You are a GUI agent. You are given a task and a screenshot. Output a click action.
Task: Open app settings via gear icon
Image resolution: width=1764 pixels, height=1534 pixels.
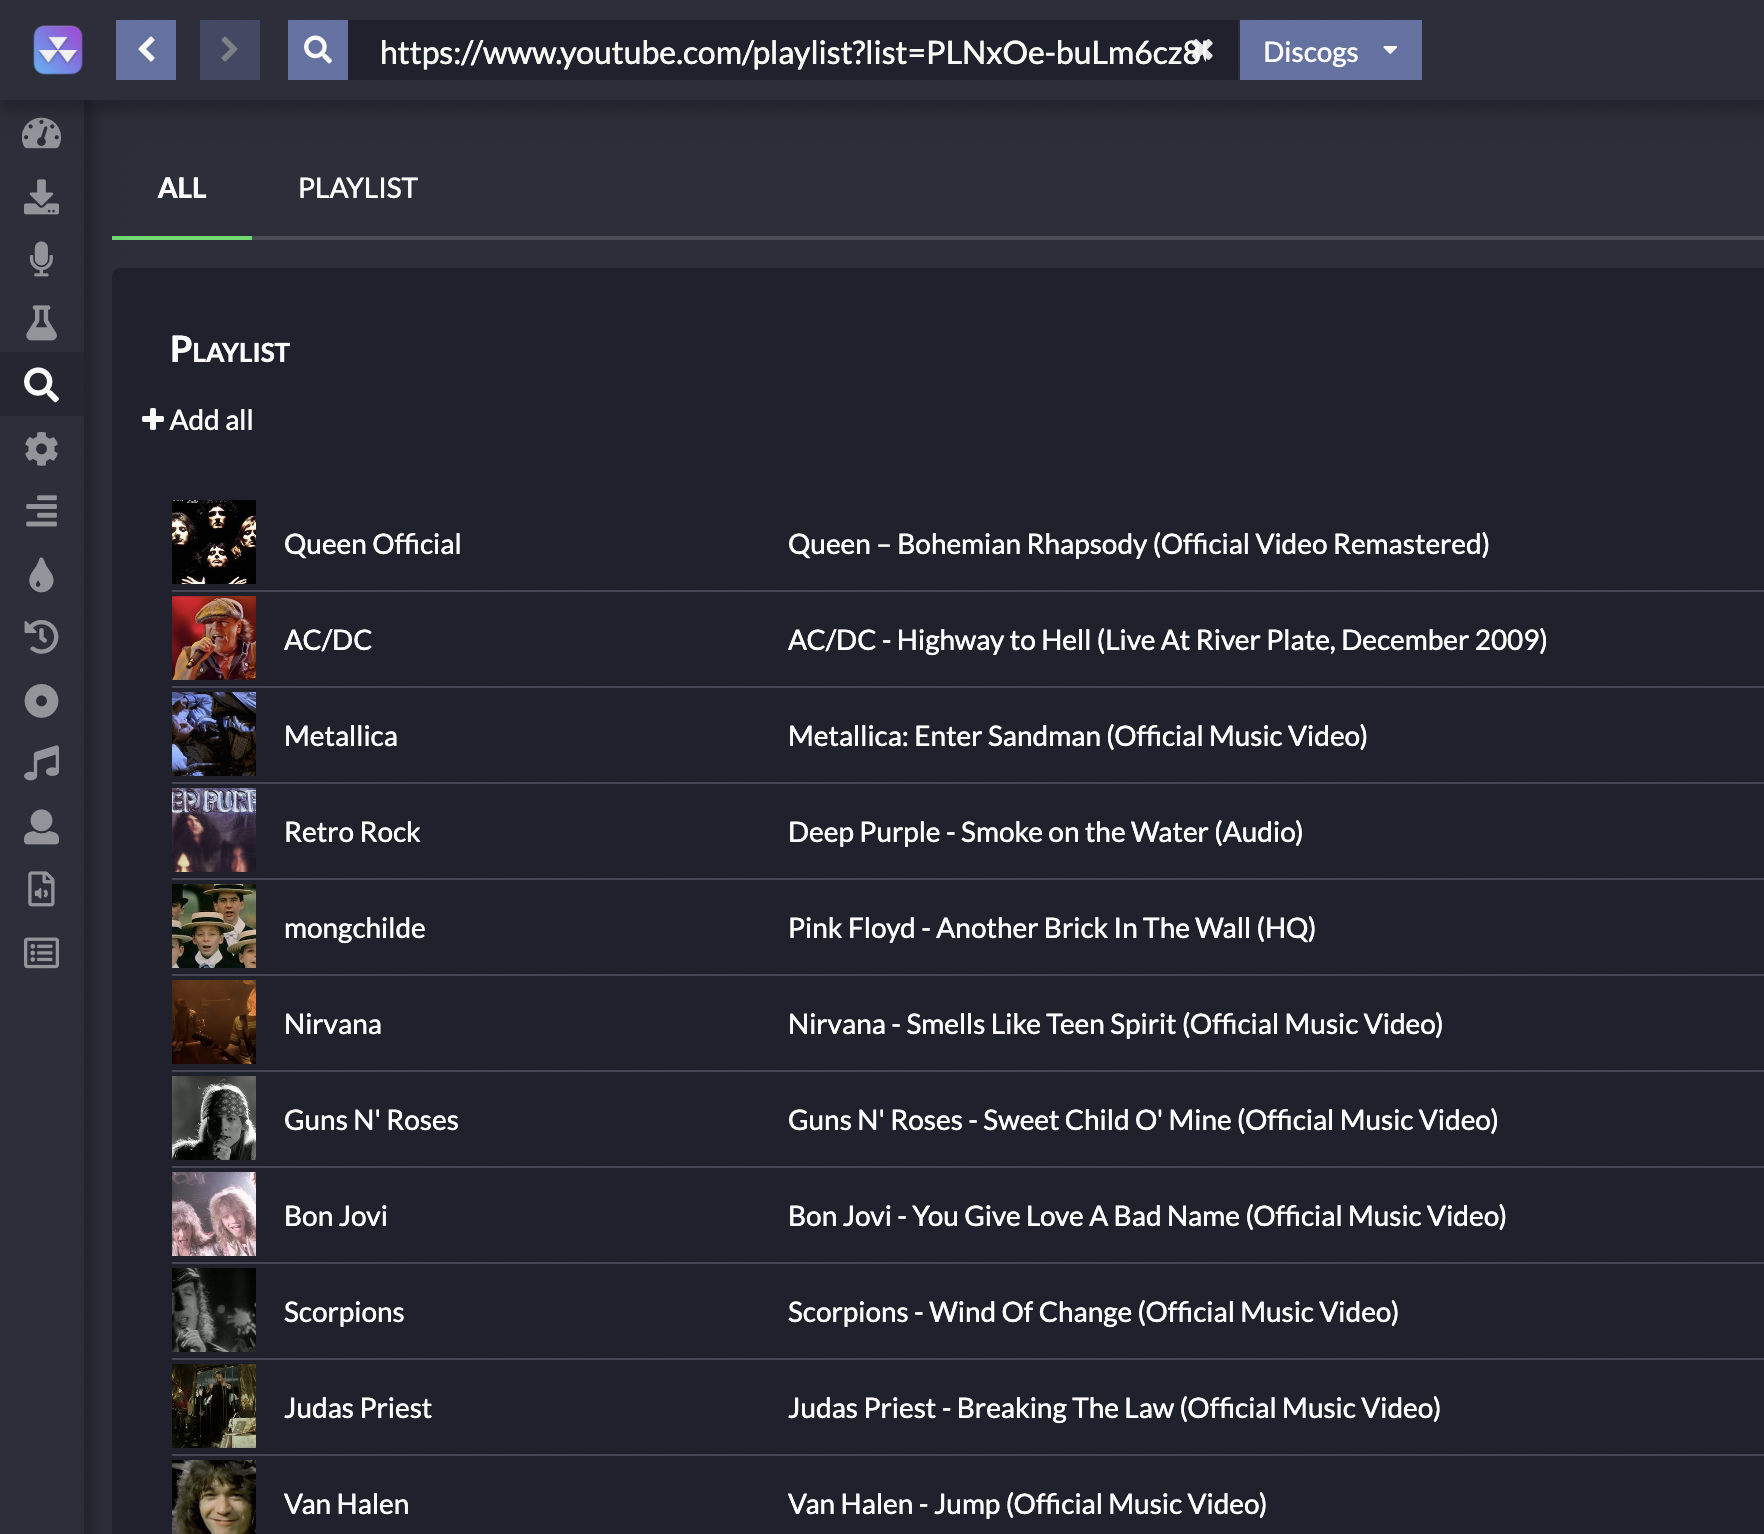click(41, 449)
